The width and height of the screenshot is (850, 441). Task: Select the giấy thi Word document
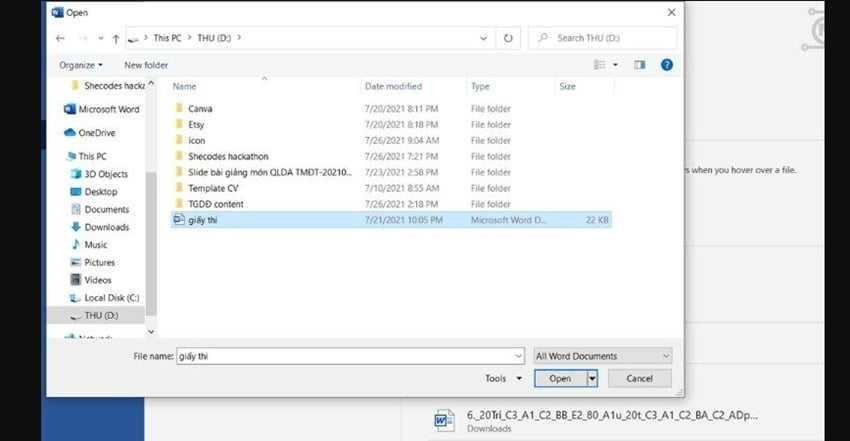click(391, 220)
